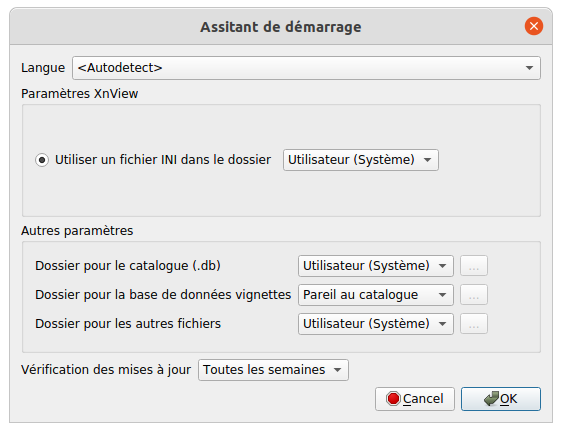Click the Cancel button
562x432 pixels.
[415, 399]
